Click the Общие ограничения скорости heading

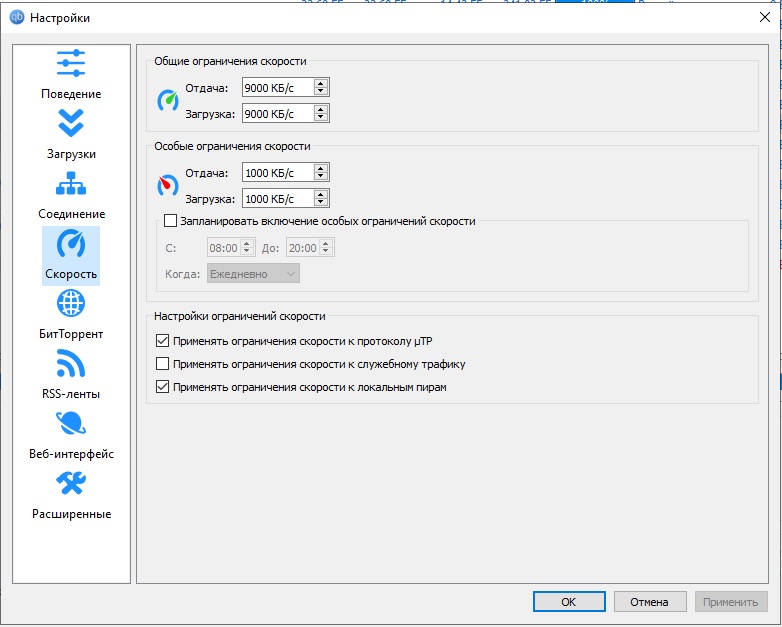[x=230, y=61]
